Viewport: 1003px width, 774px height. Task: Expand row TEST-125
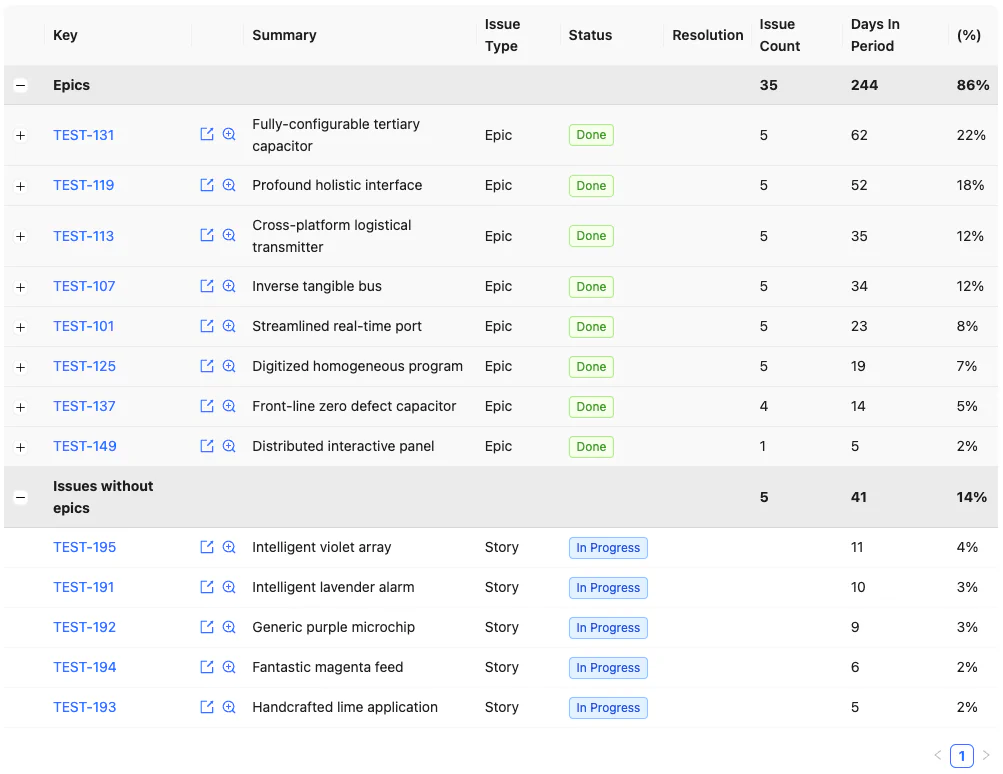click(20, 367)
